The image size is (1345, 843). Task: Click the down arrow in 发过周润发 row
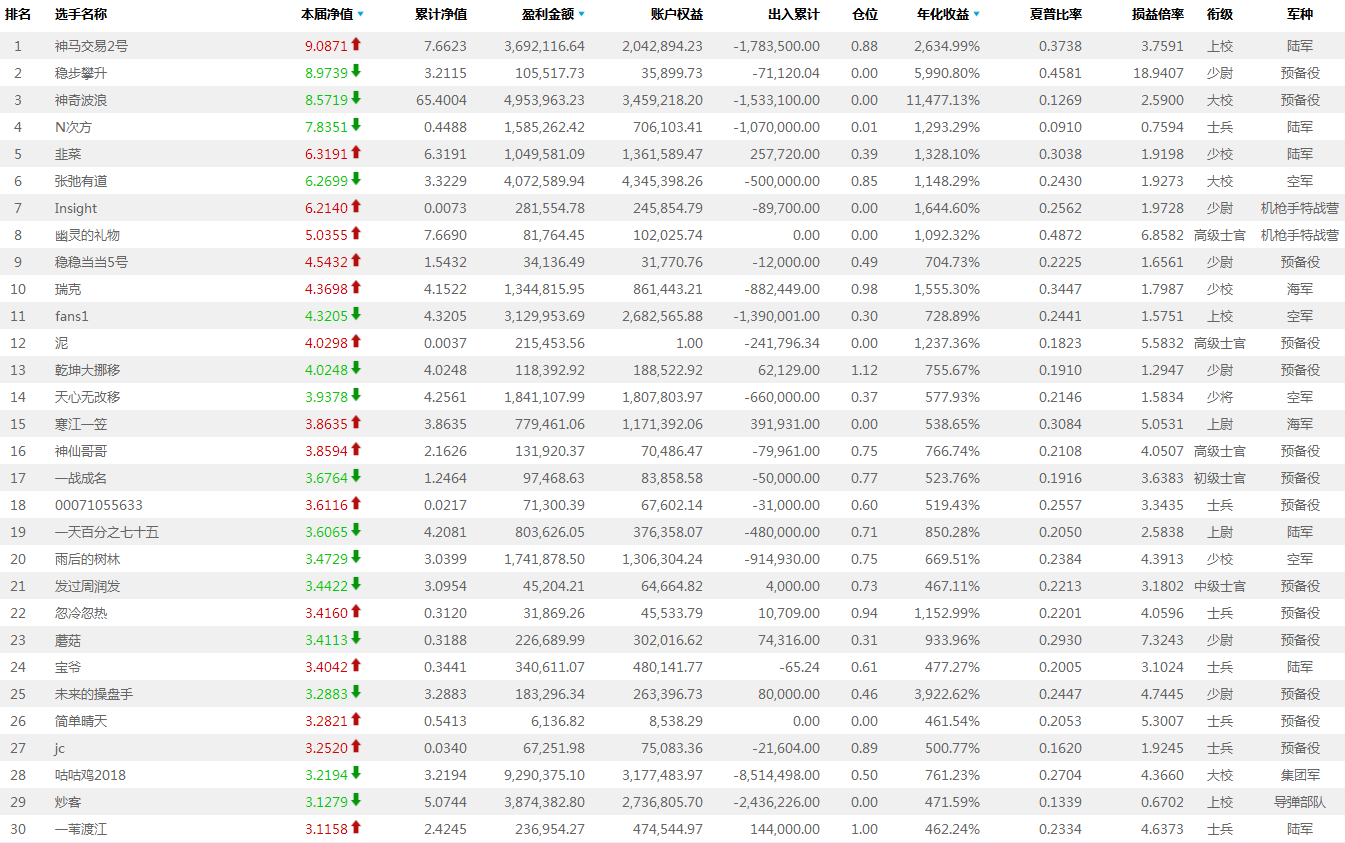pos(356,584)
